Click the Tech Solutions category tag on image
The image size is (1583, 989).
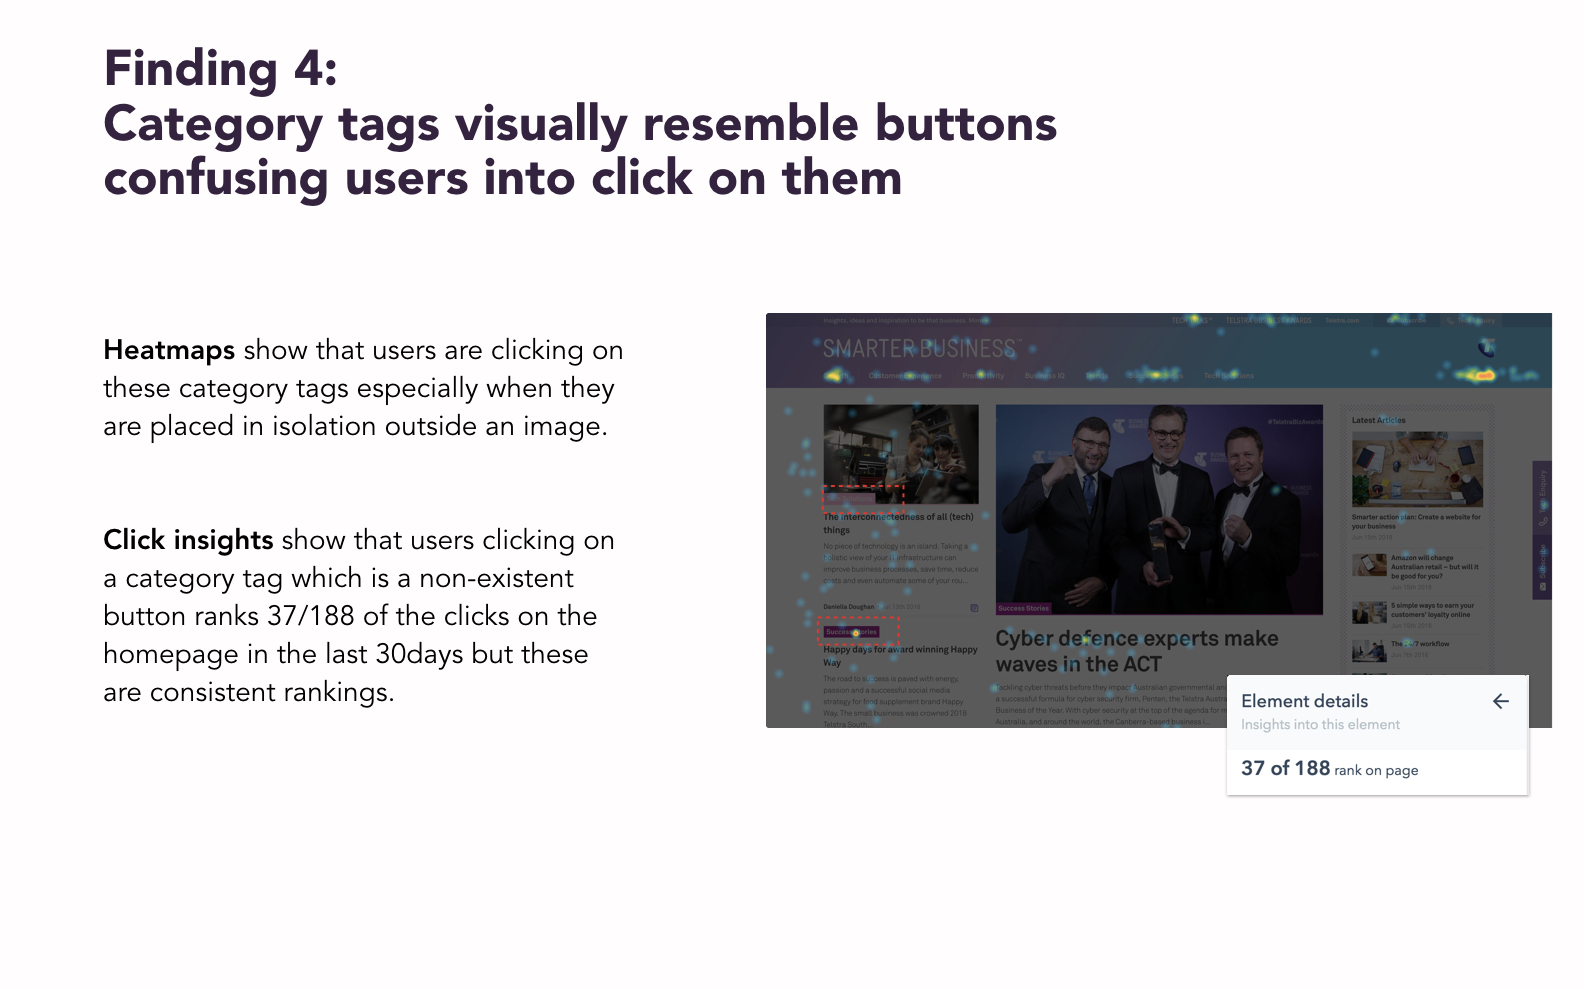(x=849, y=497)
